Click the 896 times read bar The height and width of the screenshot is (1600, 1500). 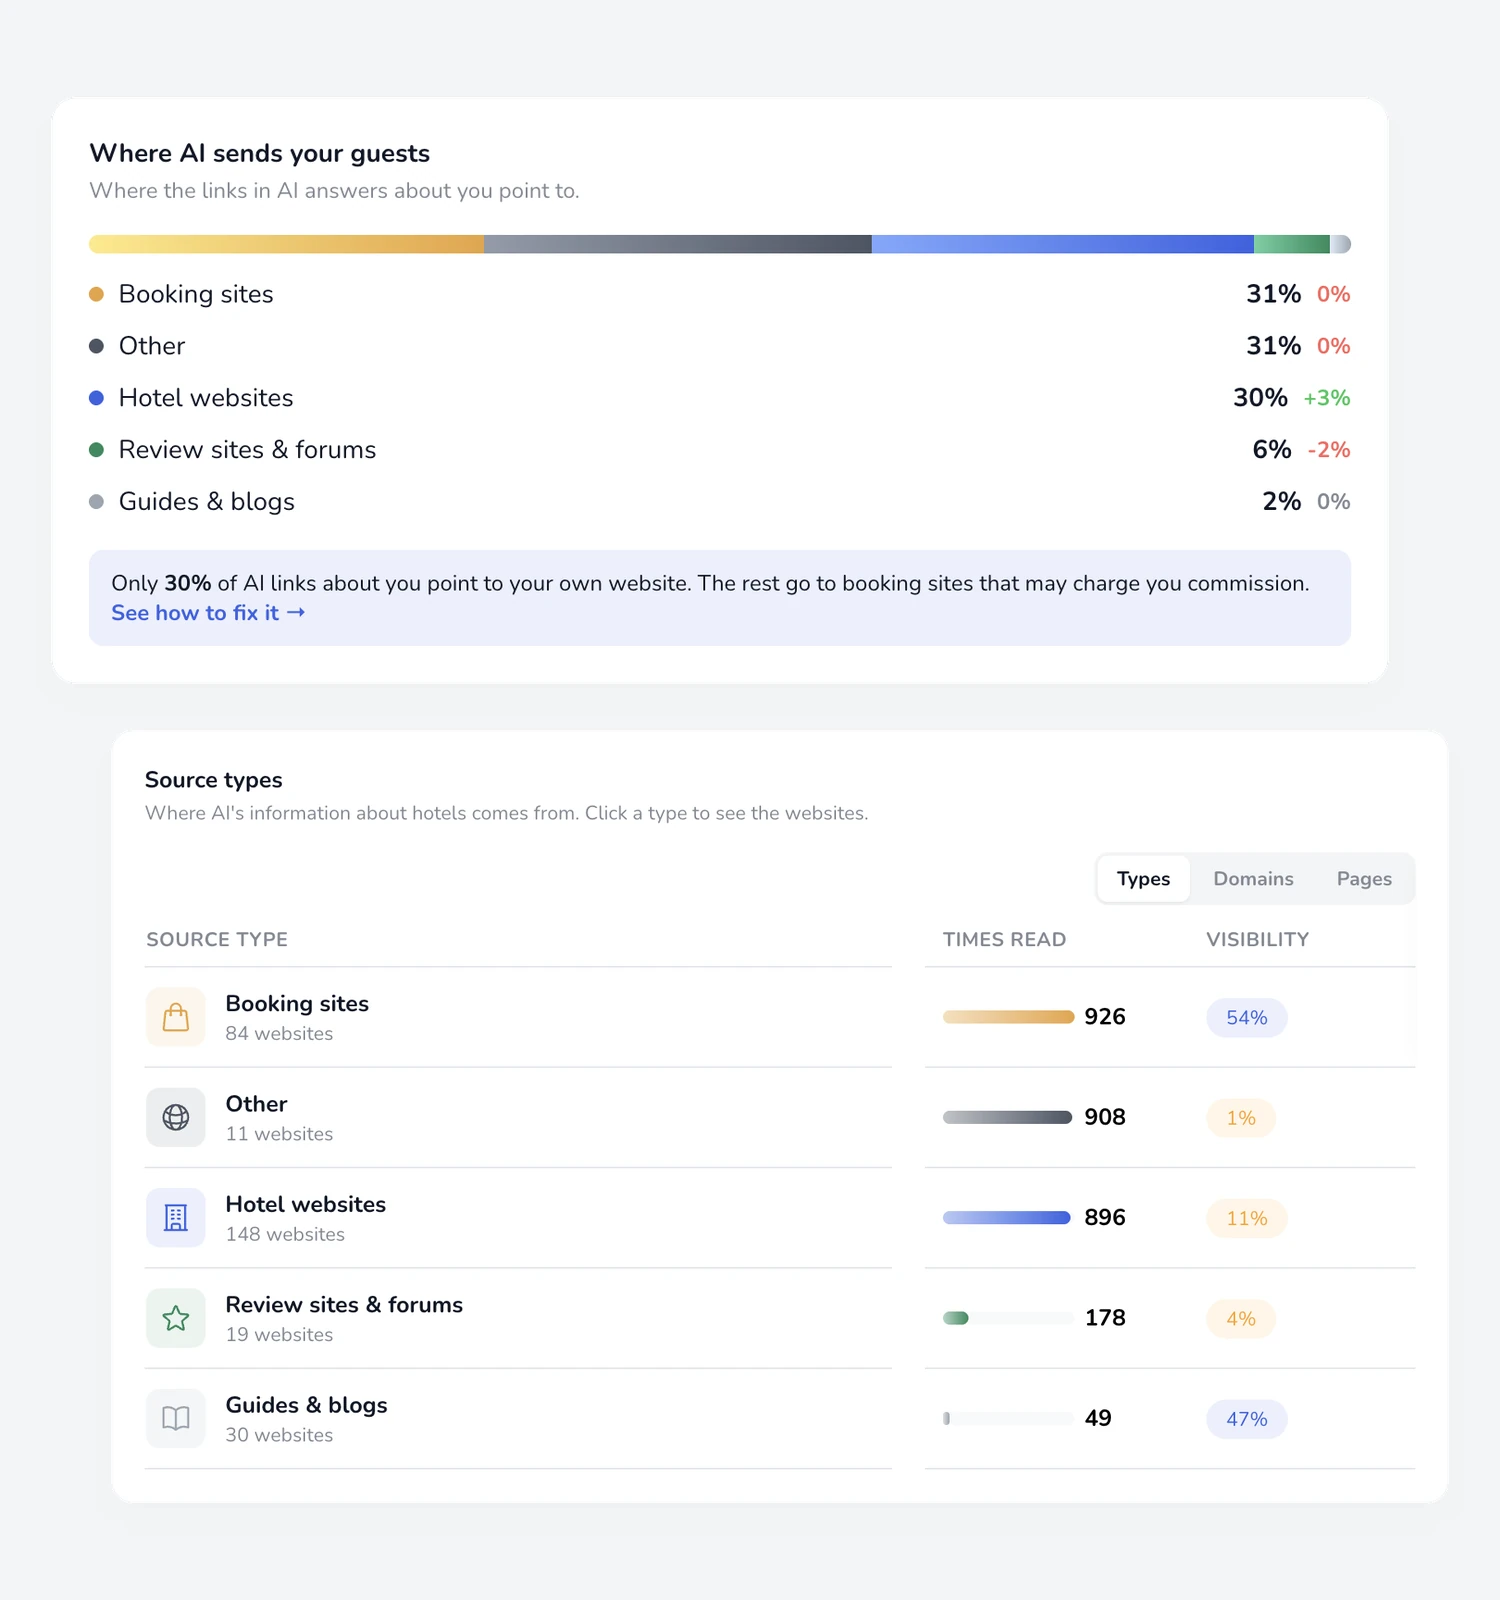tap(1007, 1218)
